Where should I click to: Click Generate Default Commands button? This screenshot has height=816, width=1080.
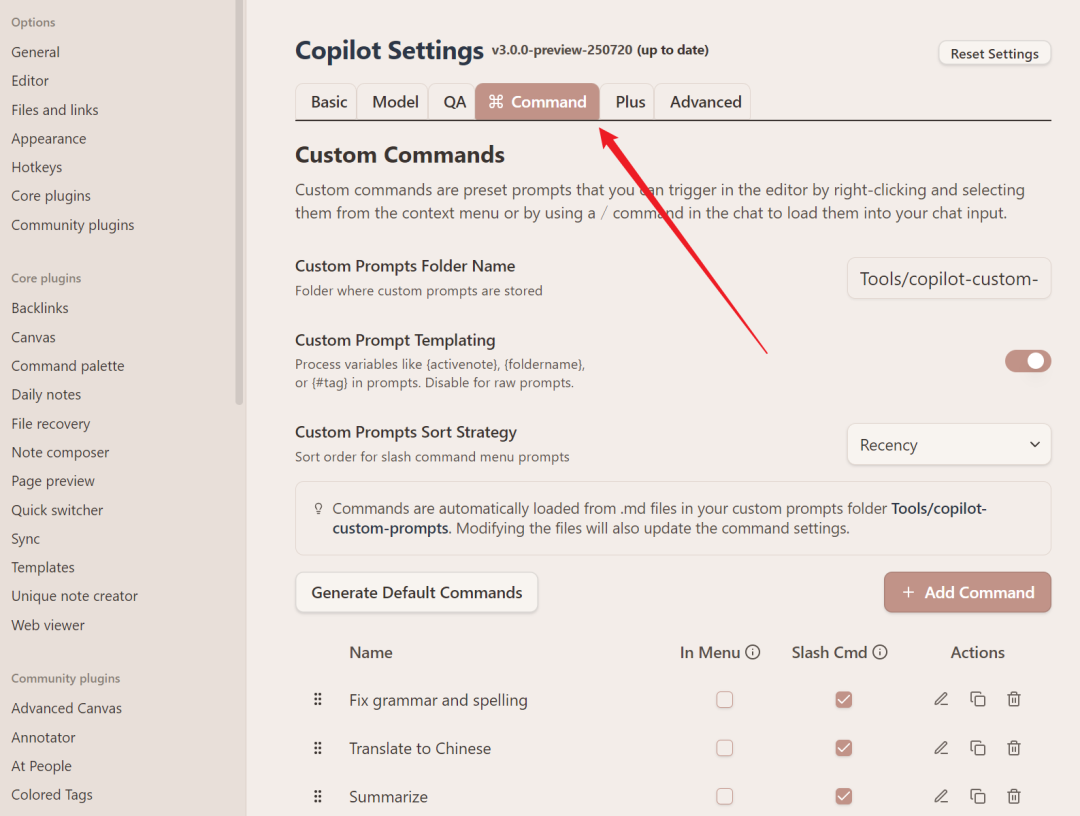[417, 592]
